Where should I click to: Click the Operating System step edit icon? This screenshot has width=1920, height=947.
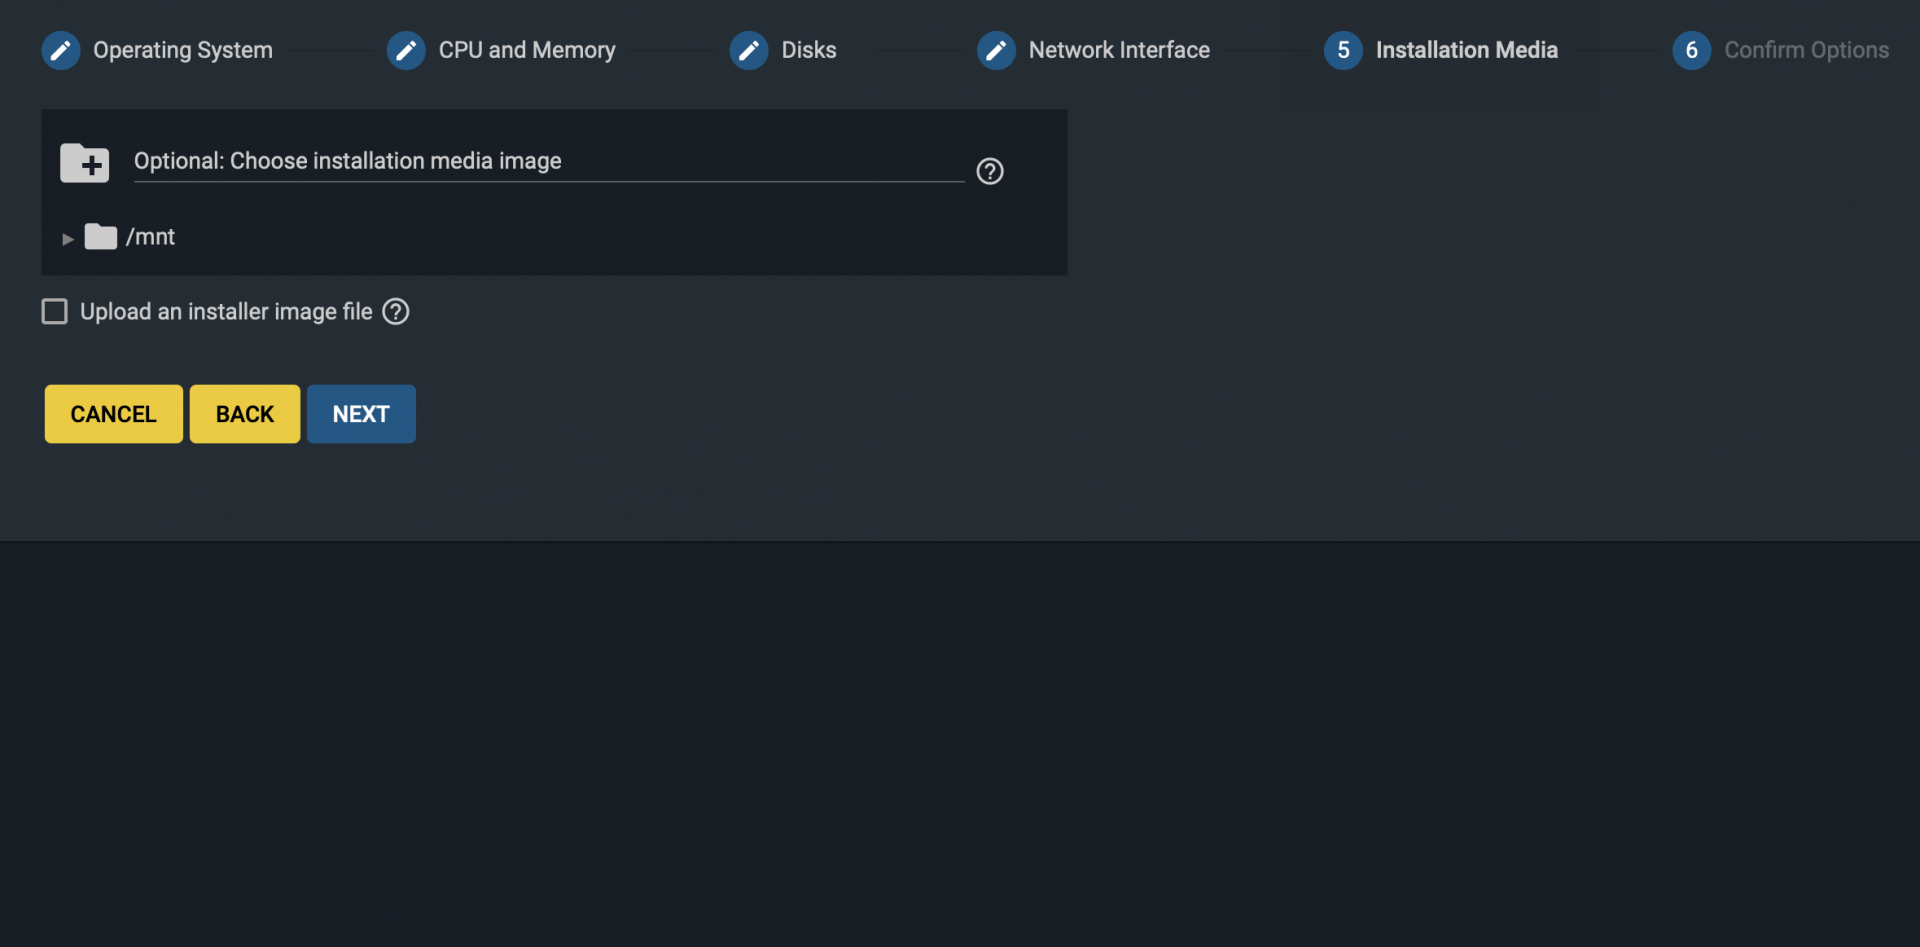pos(60,50)
